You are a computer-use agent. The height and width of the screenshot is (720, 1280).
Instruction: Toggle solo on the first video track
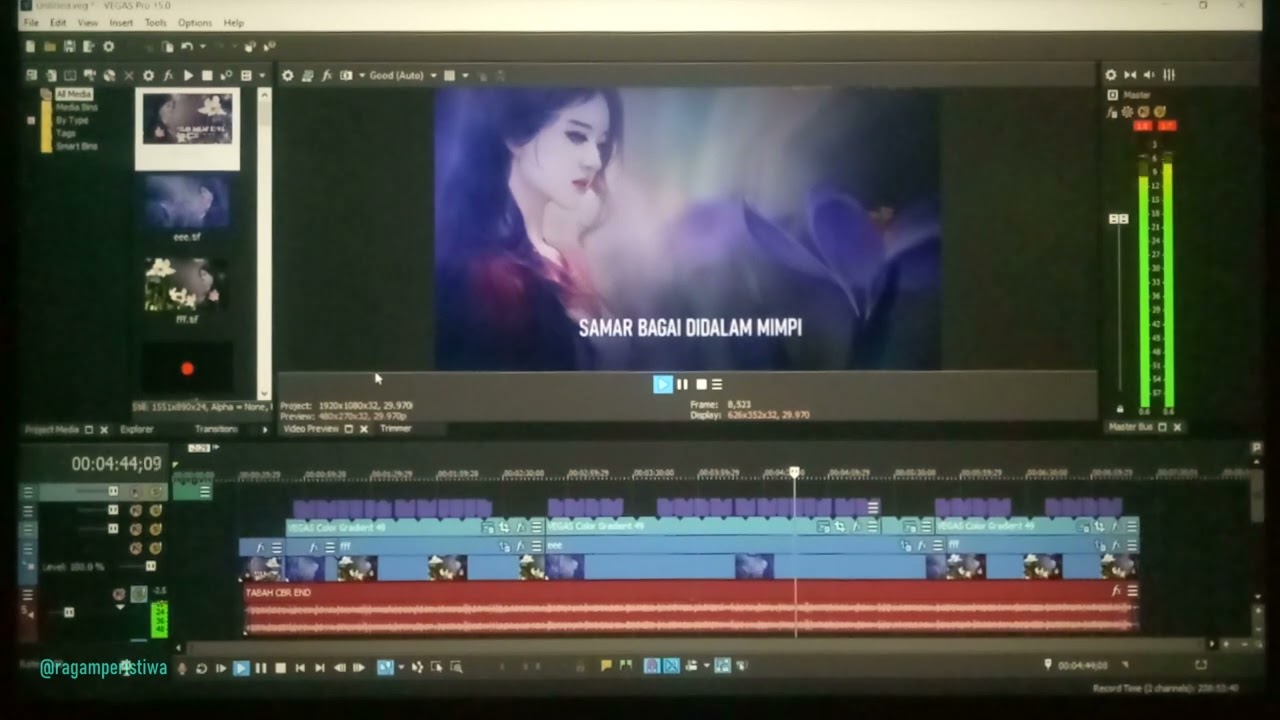point(155,491)
